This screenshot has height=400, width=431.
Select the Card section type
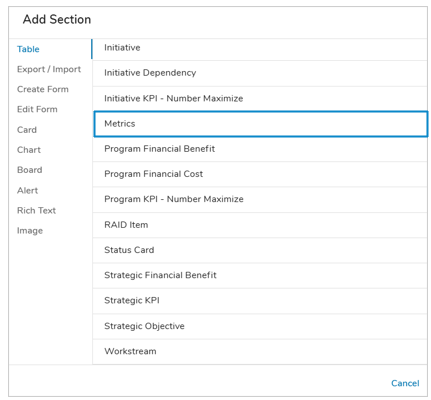point(27,130)
